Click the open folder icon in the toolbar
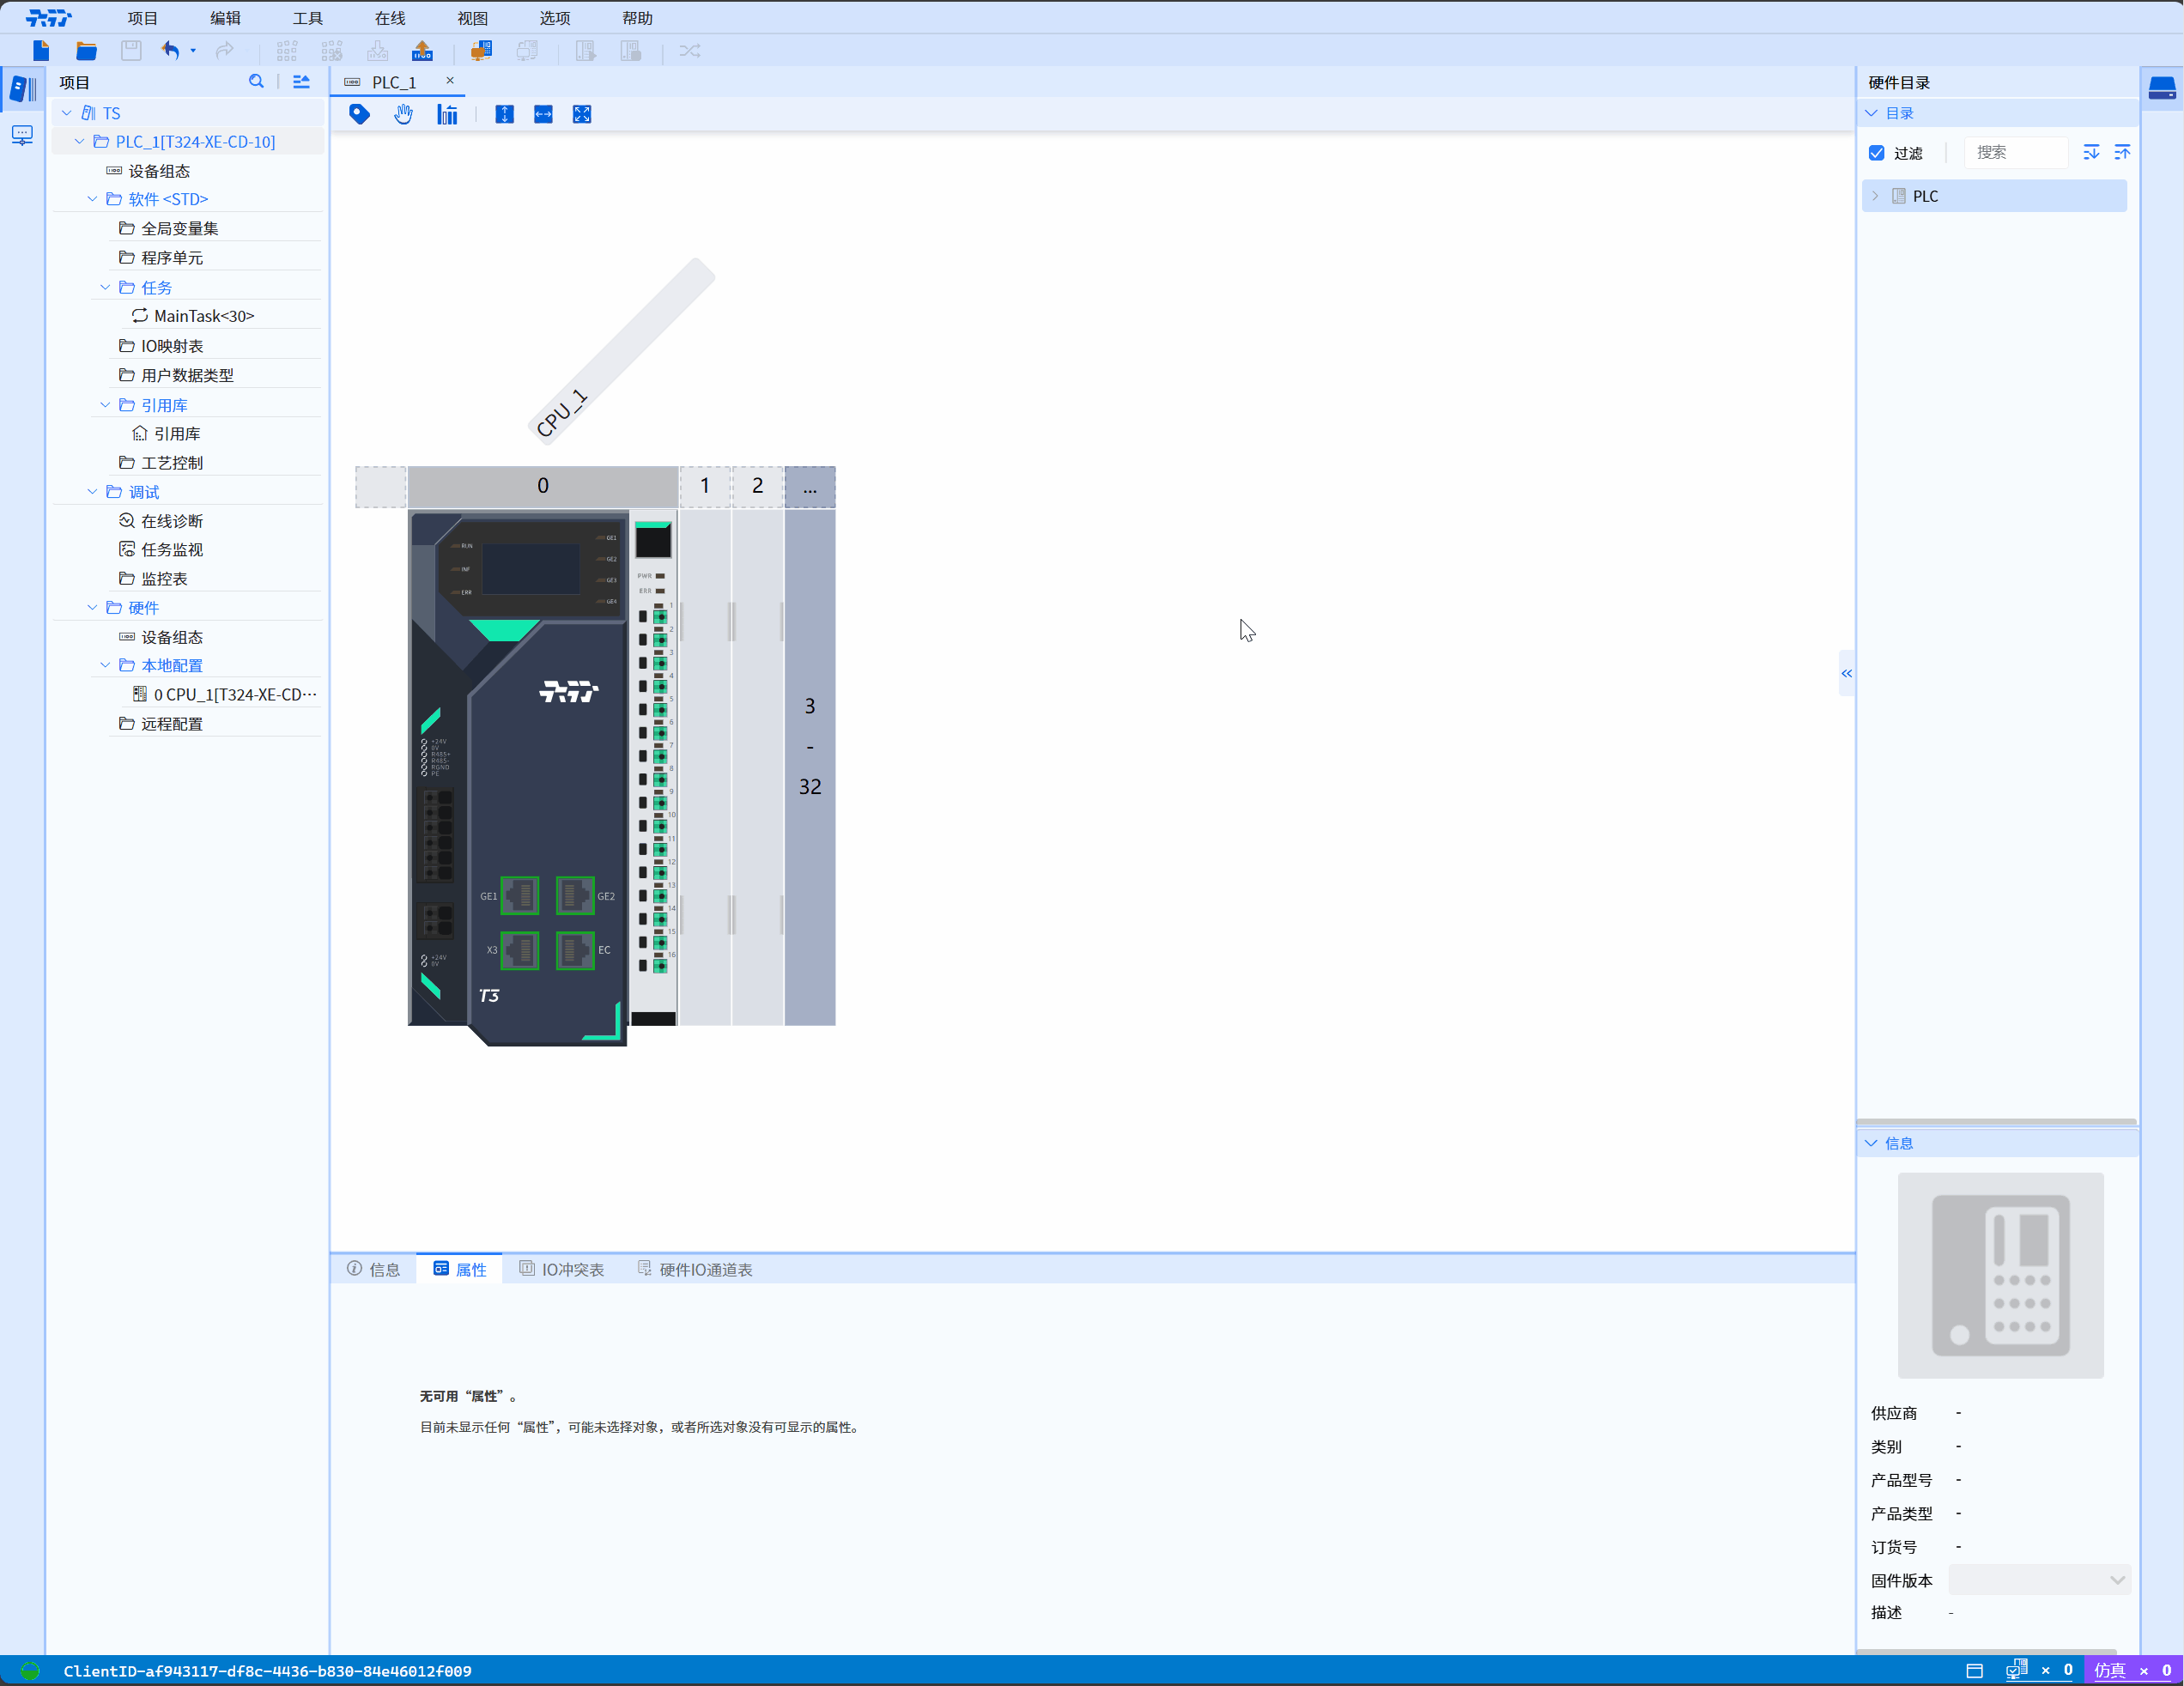2184x1686 pixels. pos(86,51)
